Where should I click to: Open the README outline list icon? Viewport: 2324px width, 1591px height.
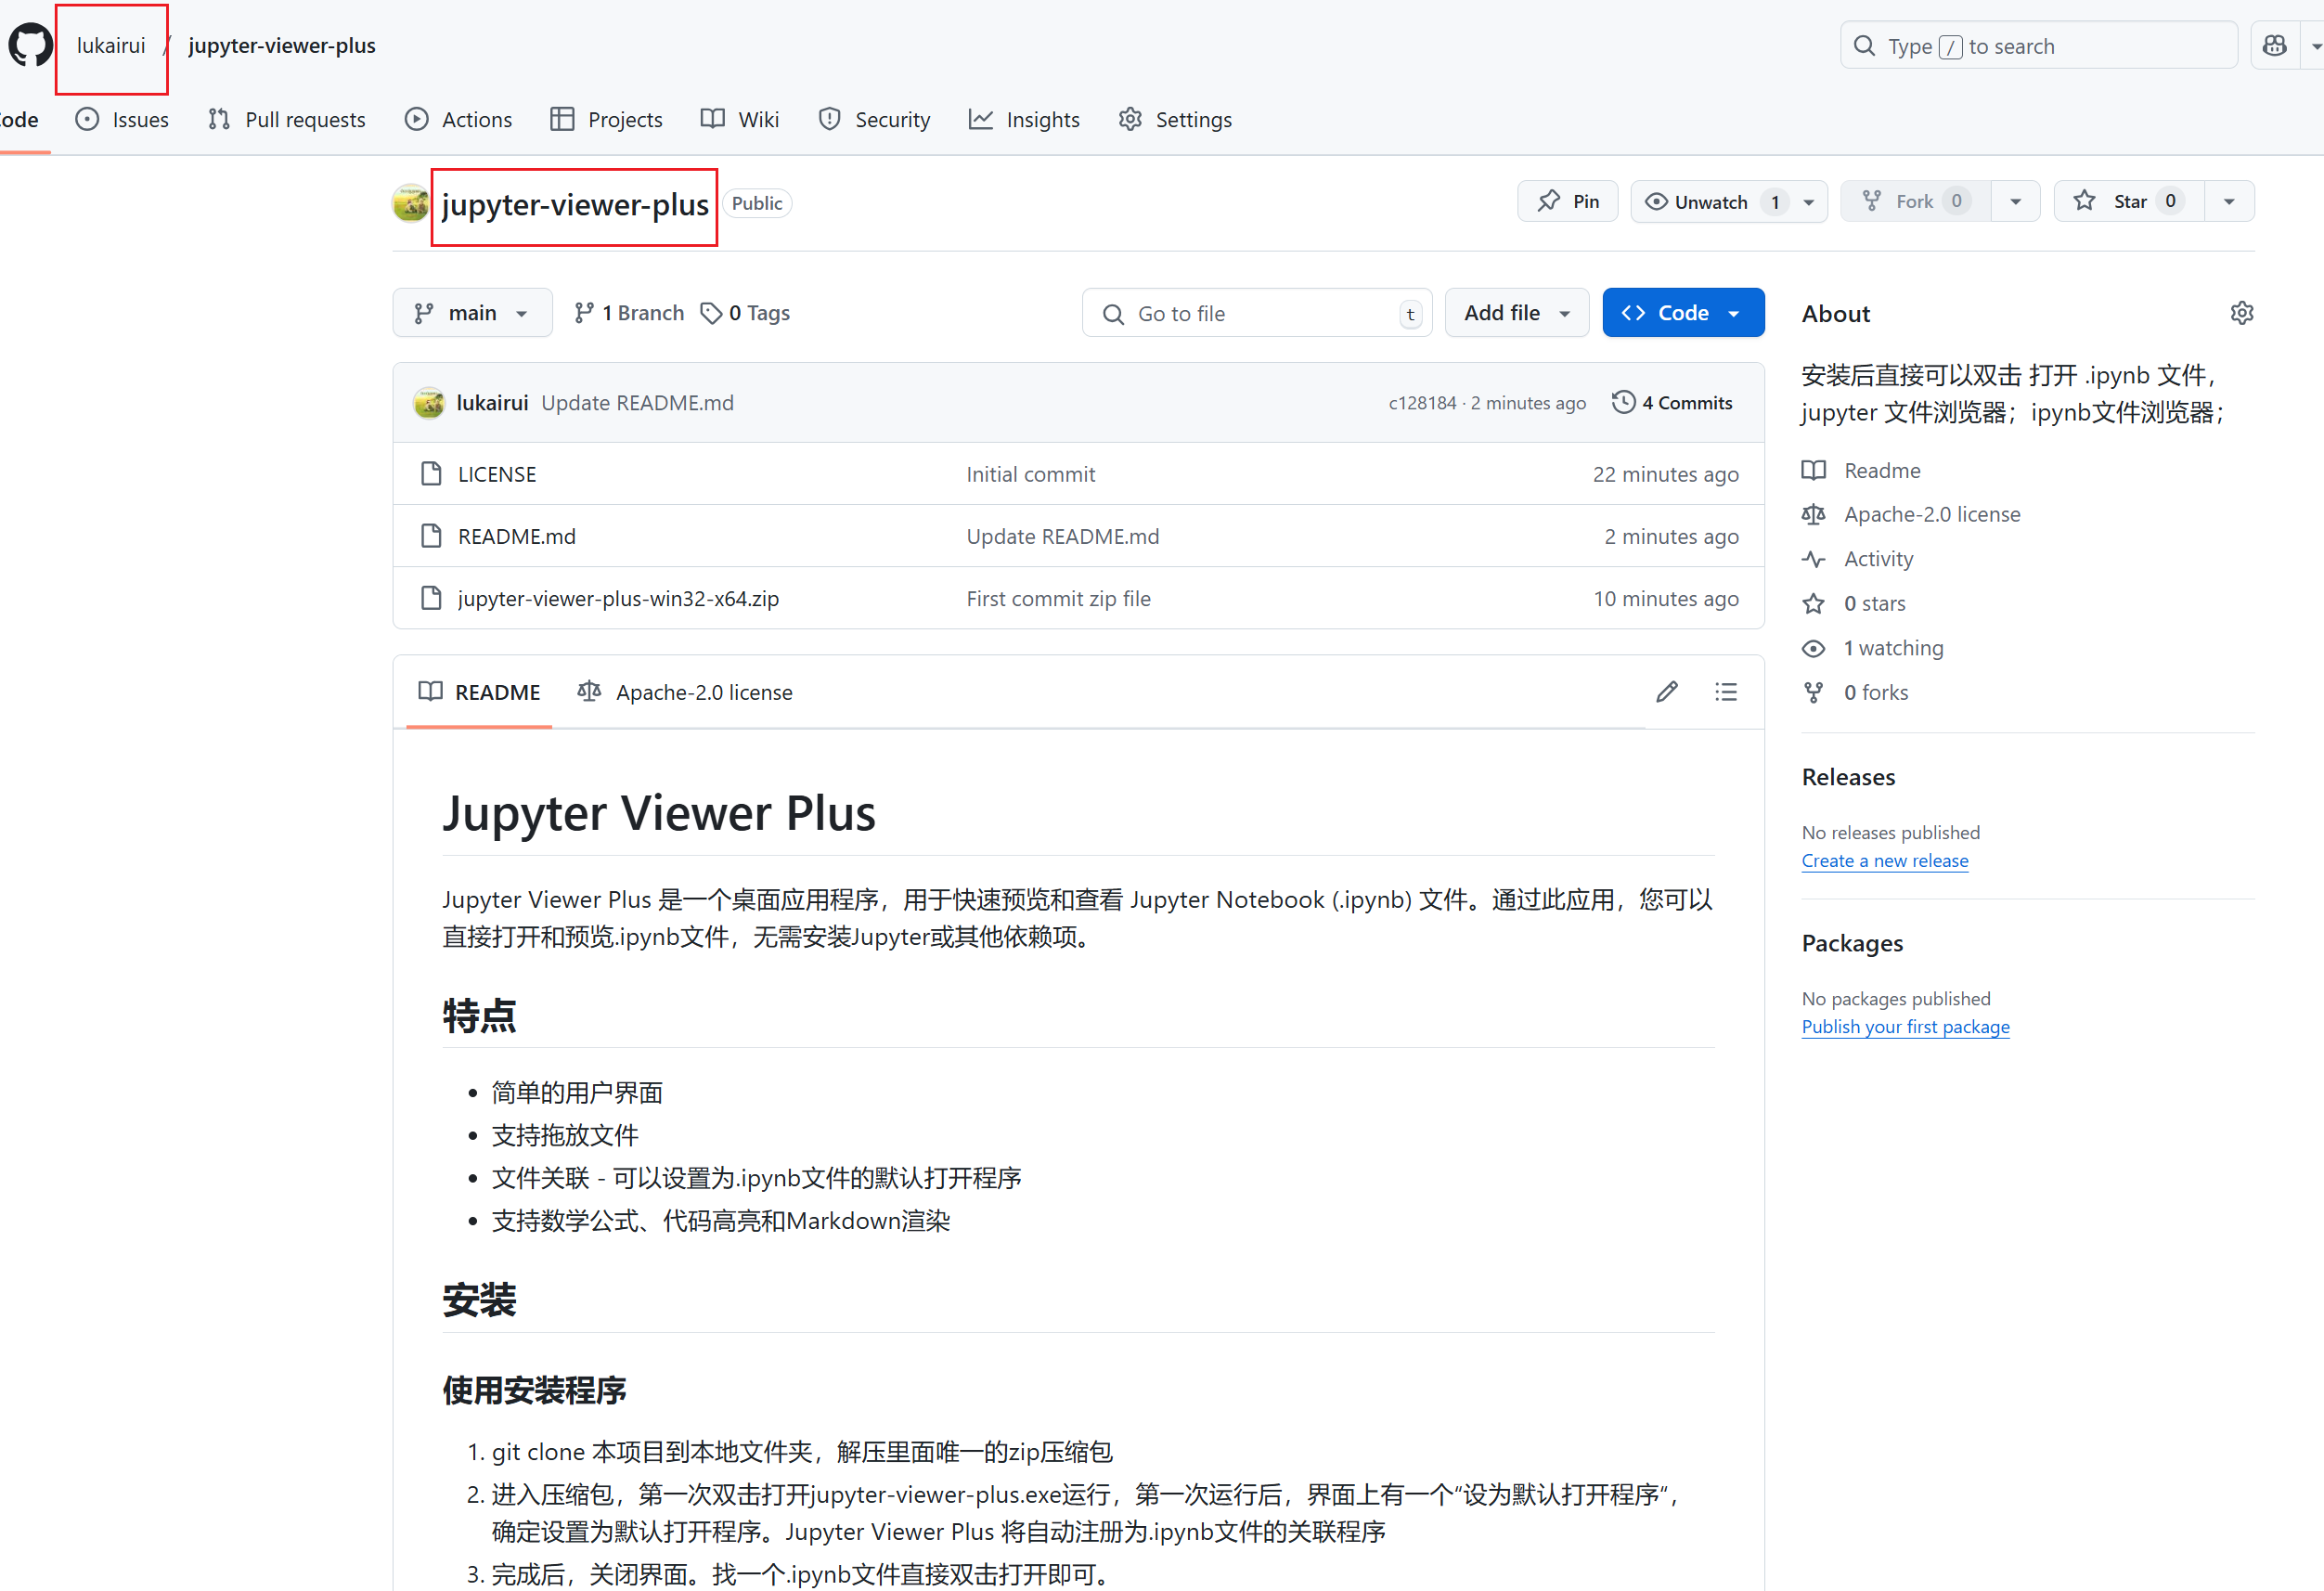coord(1725,692)
